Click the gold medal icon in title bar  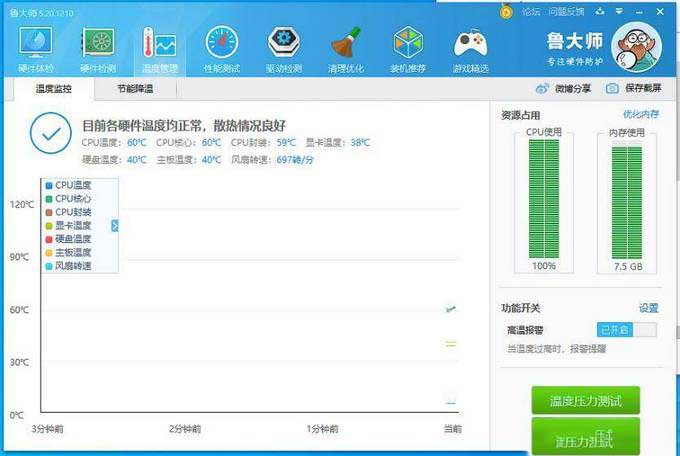click(506, 12)
